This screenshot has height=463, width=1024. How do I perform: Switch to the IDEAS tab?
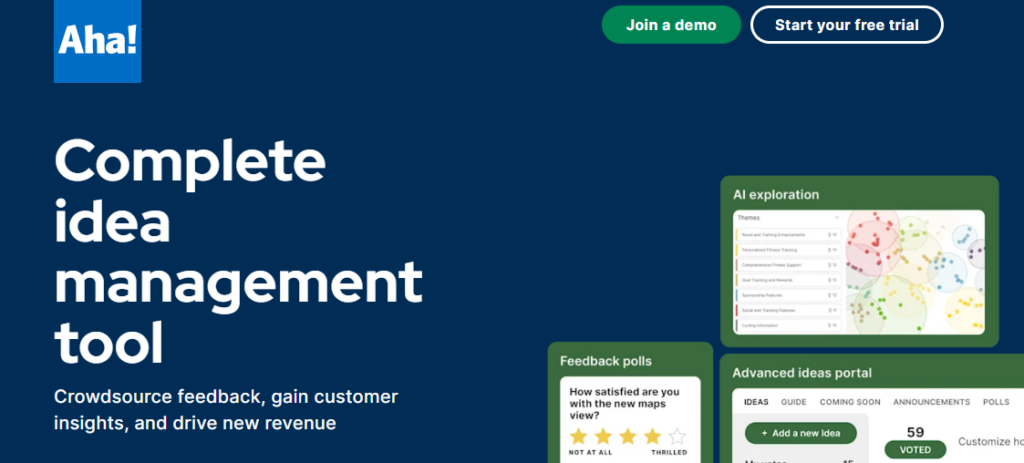pyautogui.click(x=756, y=402)
